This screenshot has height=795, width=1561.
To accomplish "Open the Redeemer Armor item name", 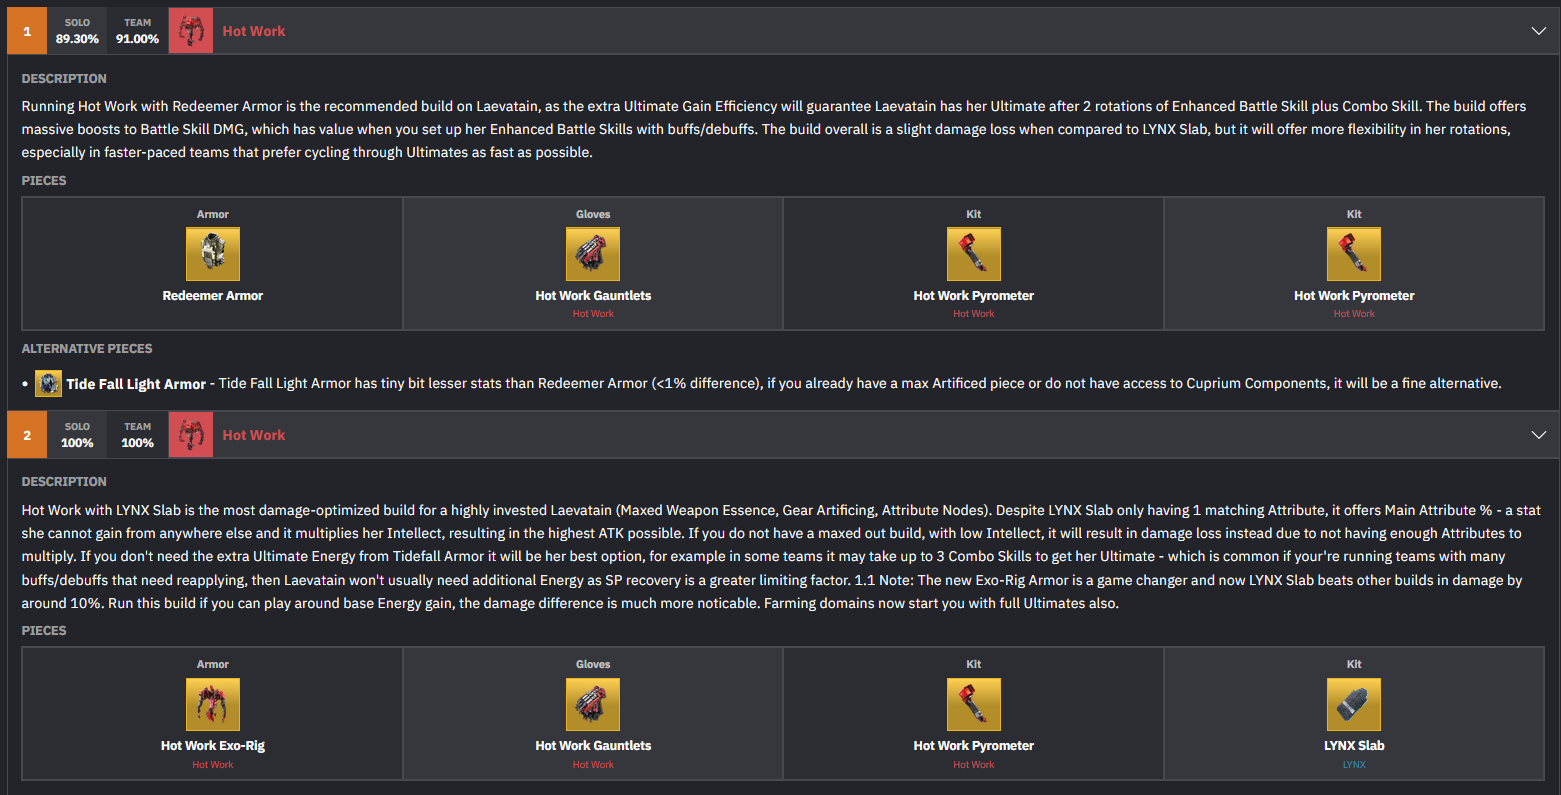I will [x=213, y=296].
